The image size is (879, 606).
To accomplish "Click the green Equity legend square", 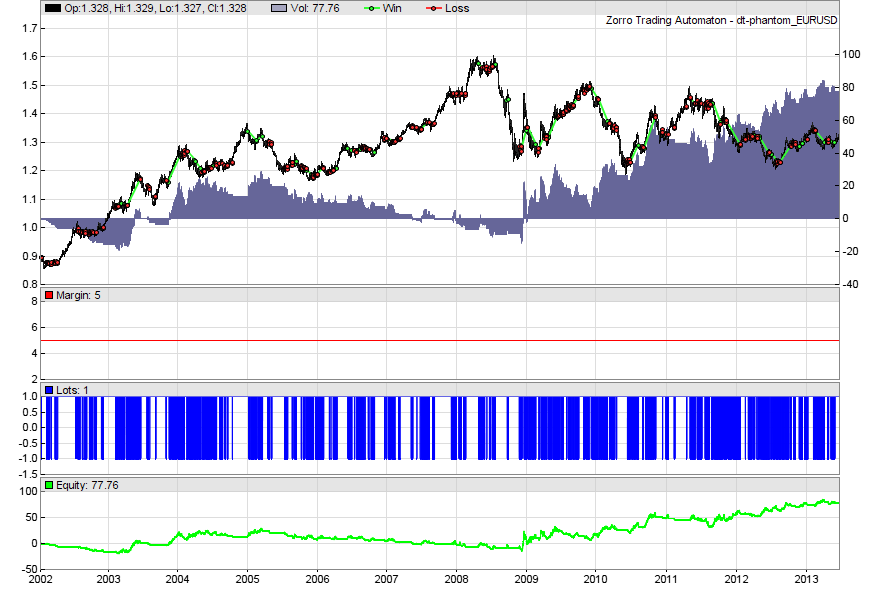I will [49, 484].
